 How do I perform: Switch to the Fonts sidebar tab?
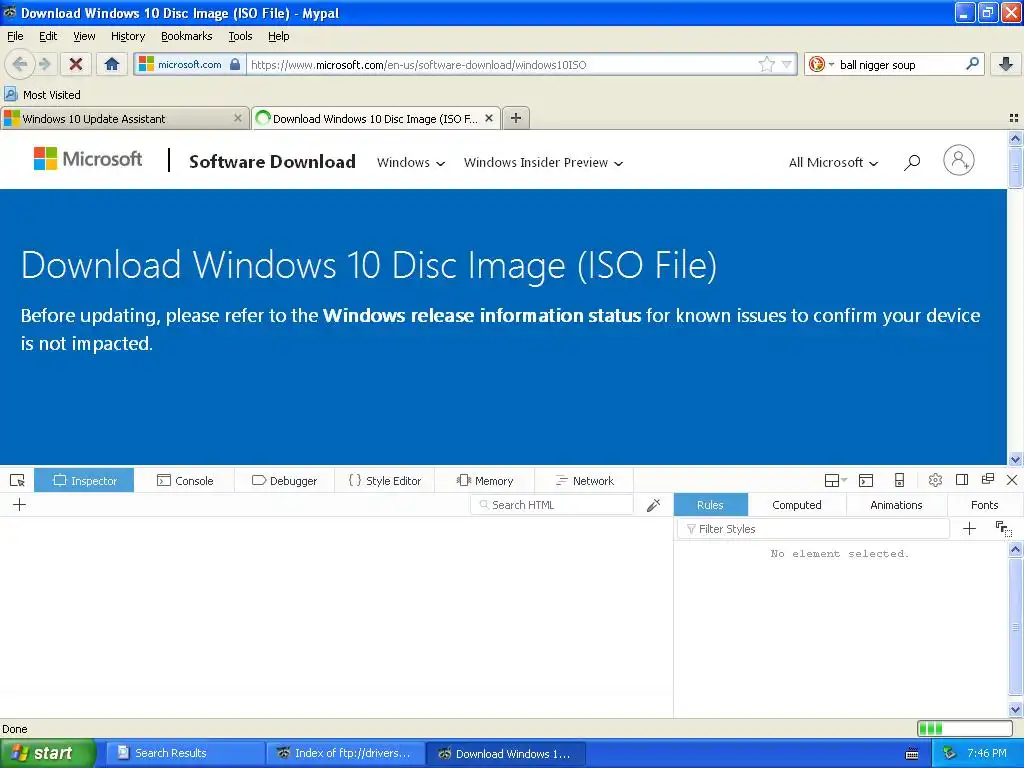pos(984,505)
